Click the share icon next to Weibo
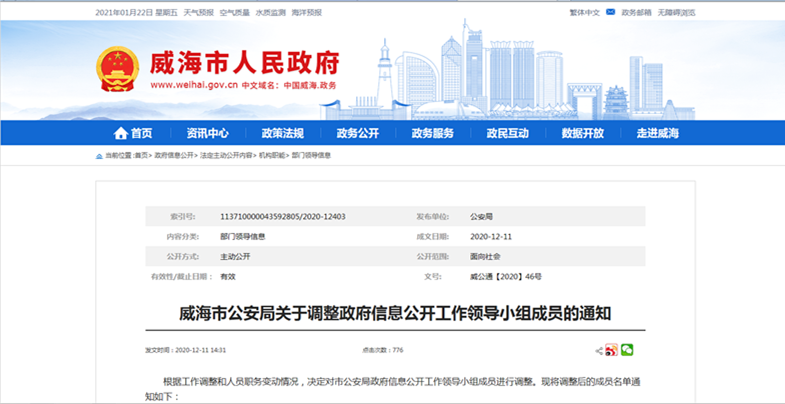 coord(598,351)
